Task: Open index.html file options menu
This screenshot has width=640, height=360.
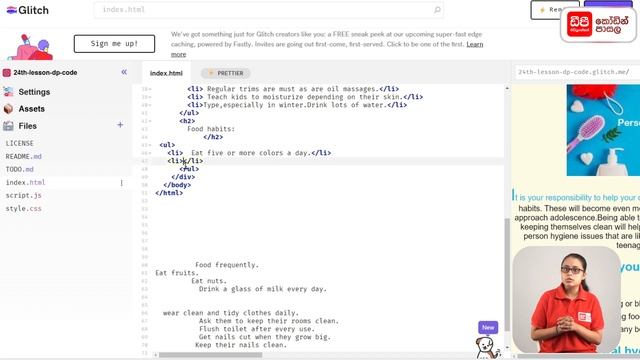Action: click(121, 183)
